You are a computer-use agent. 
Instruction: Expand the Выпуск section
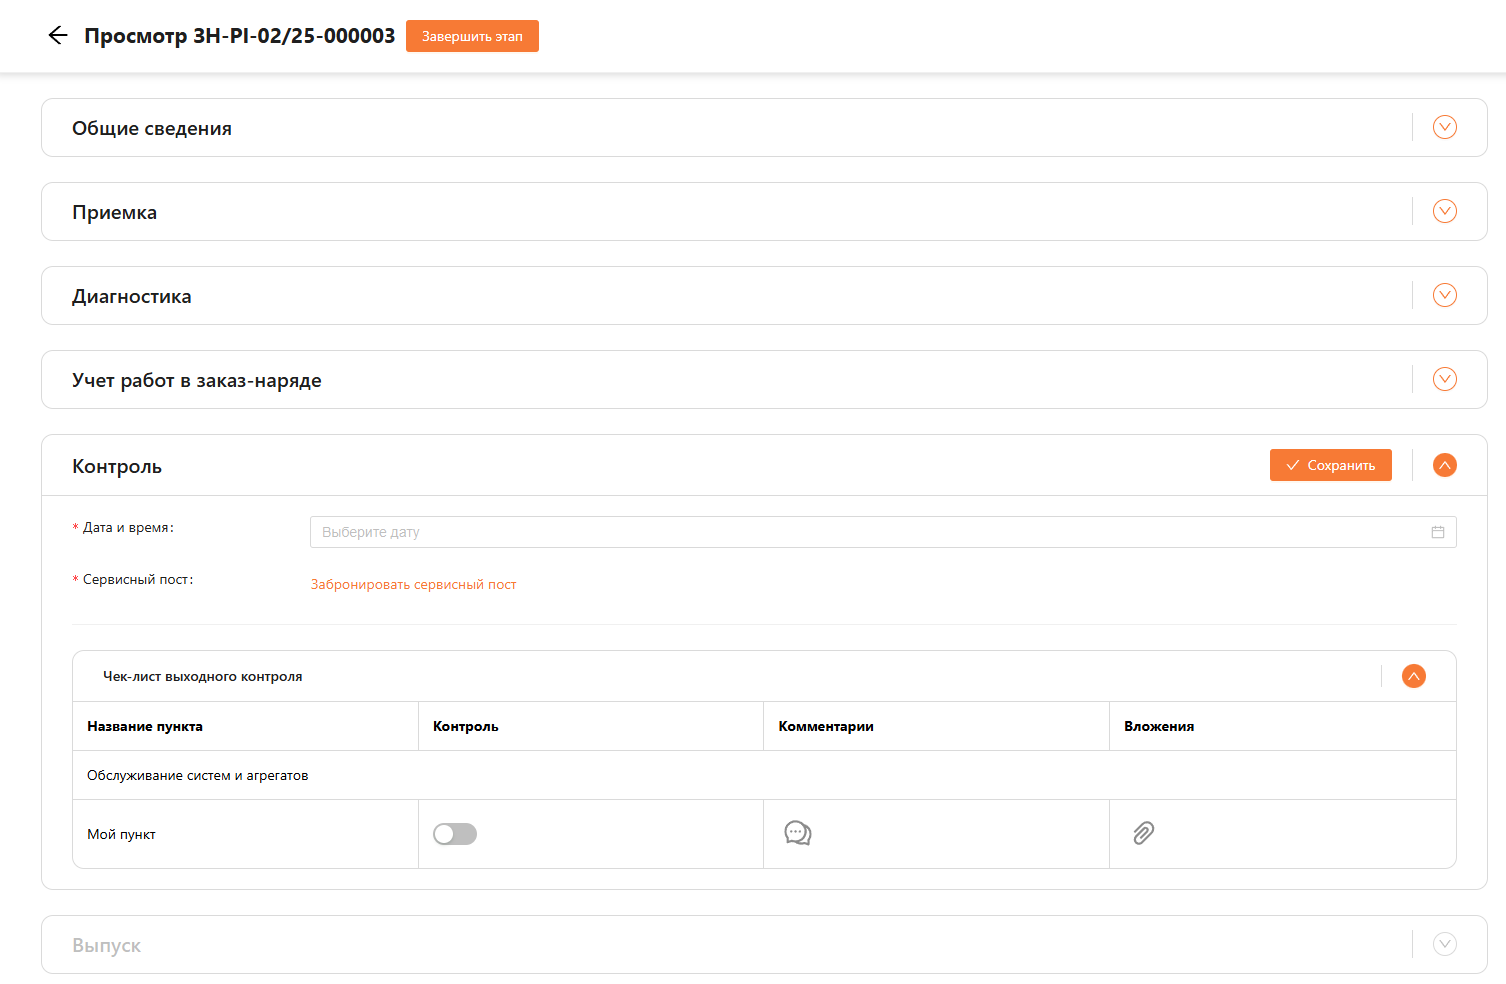coord(1444,944)
